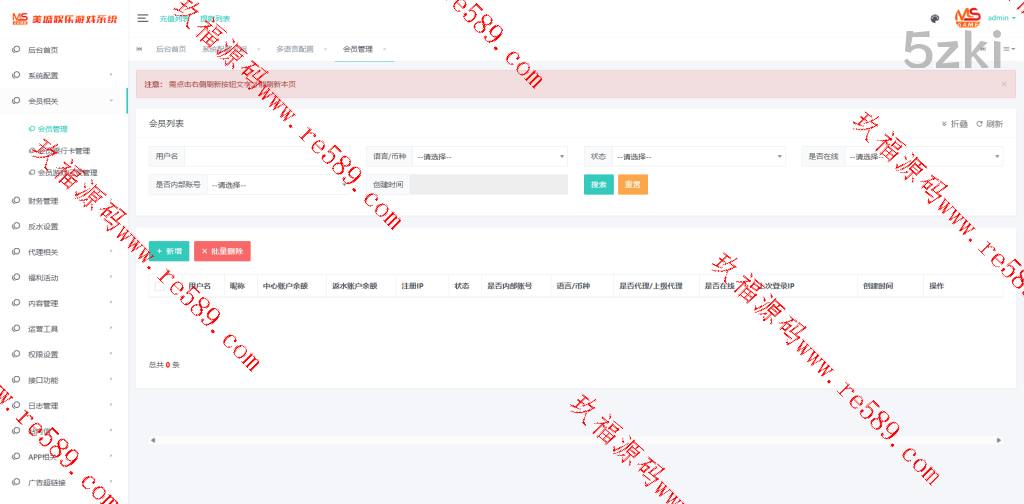
Task: Click the icon beside 会员相关 in sidebar
Action: pyautogui.click(x=16, y=101)
